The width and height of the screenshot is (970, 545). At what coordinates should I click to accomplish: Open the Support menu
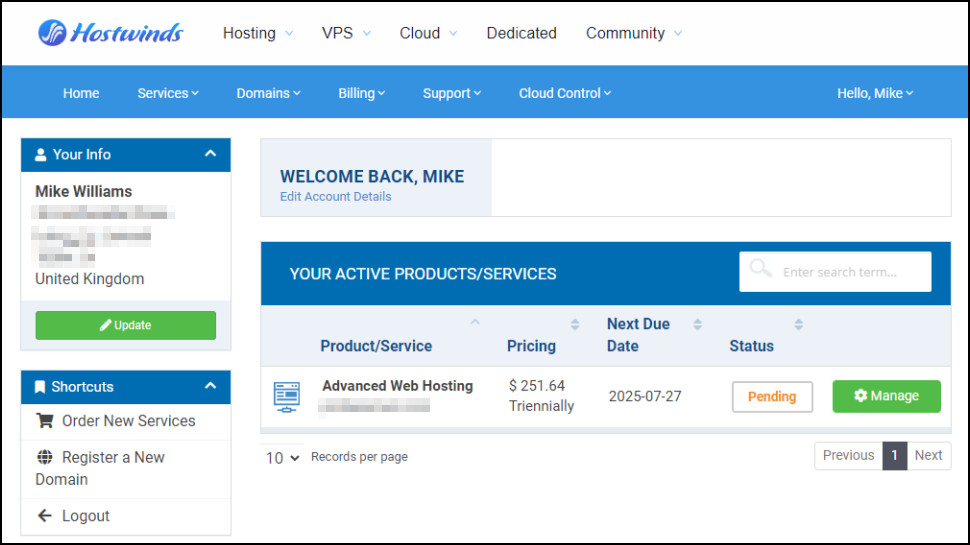pyautogui.click(x=452, y=93)
